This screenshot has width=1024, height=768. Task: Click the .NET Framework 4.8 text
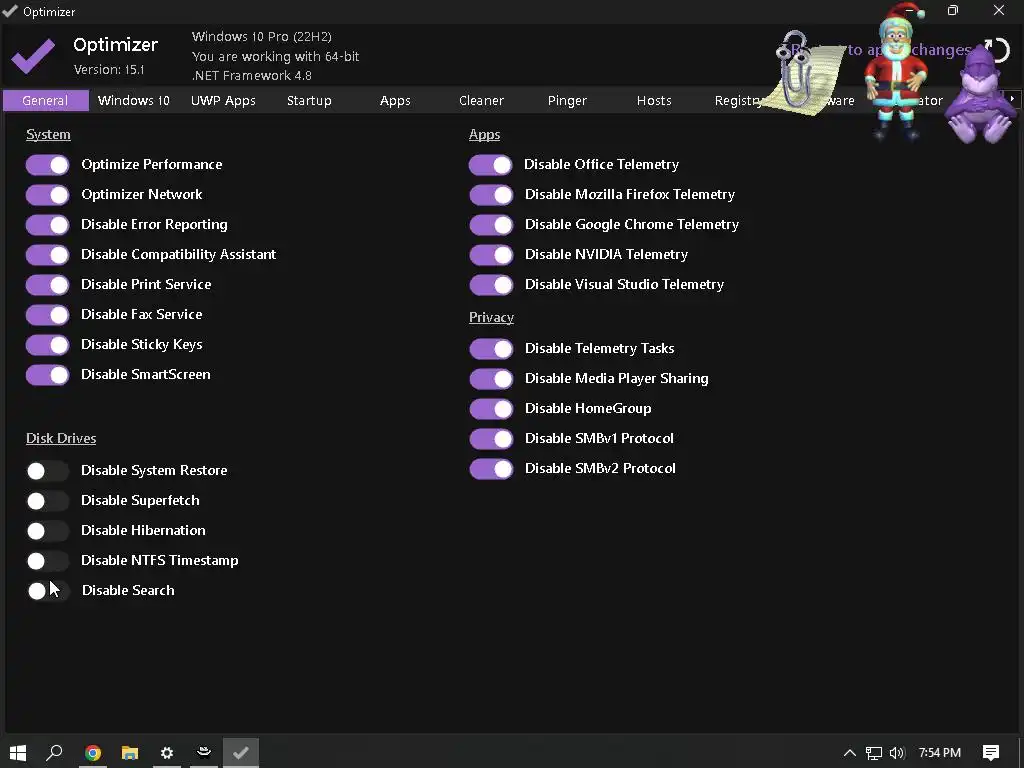(251, 75)
